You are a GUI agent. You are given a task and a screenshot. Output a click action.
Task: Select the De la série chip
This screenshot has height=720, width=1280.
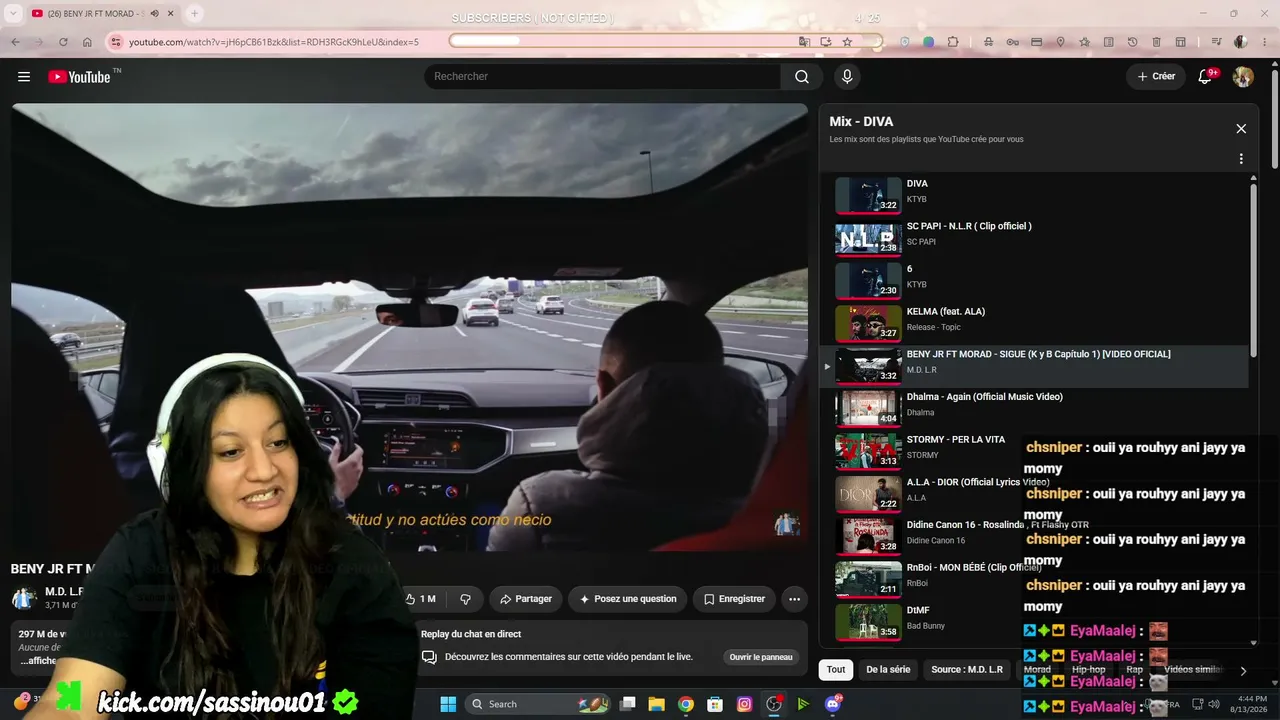[x=888, y=670]
